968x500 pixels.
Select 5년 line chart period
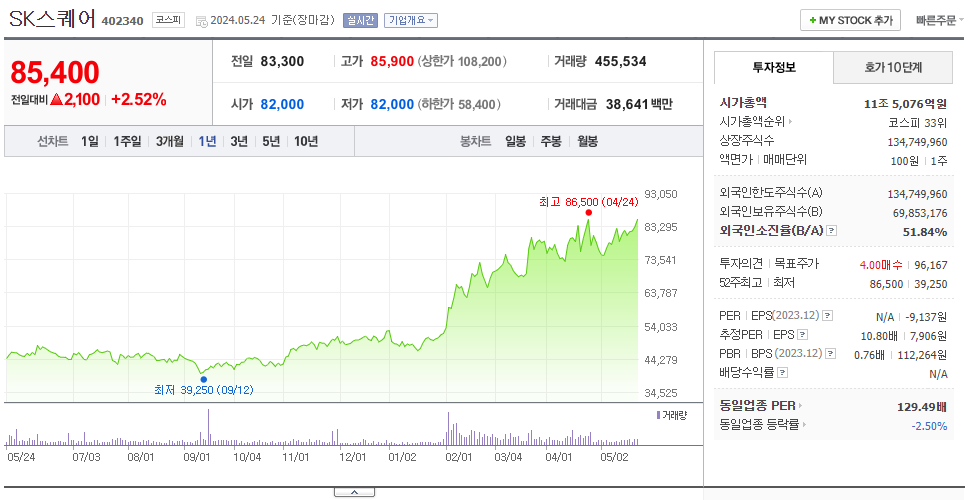[271, 141]
